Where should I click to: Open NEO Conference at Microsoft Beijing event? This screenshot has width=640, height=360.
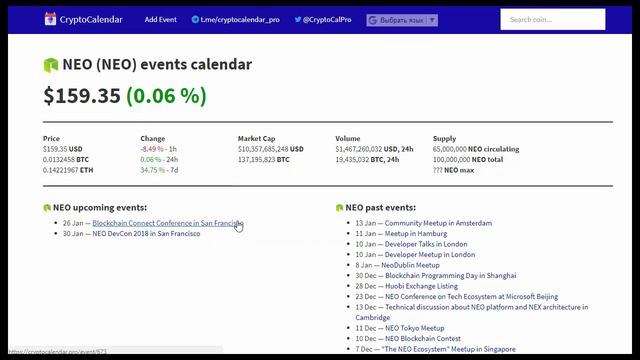(x=471, y=296)
